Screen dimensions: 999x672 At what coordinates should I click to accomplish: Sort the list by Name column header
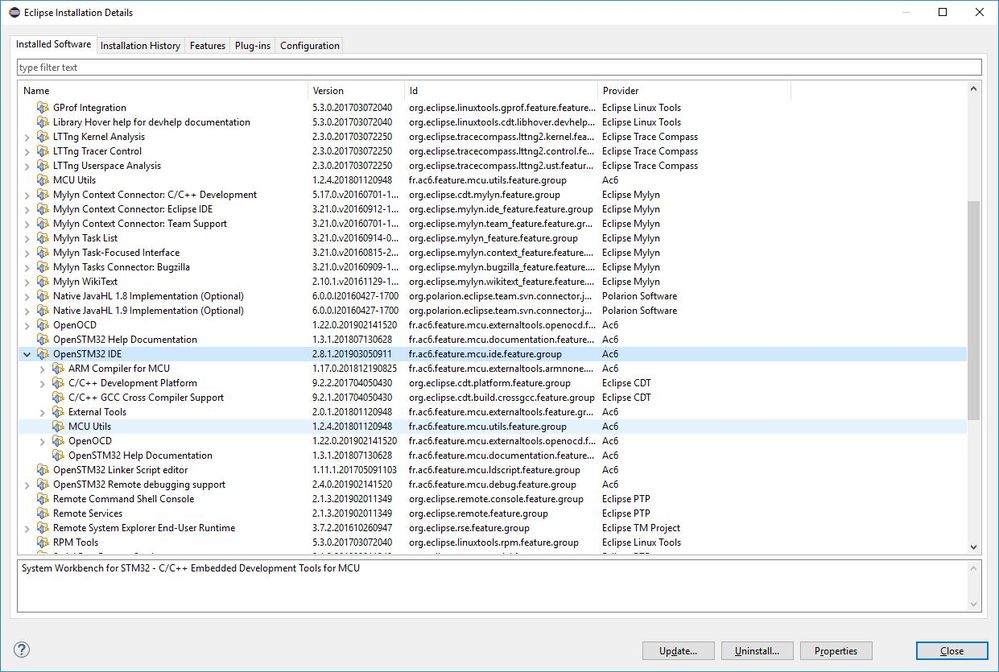point(162,90)
